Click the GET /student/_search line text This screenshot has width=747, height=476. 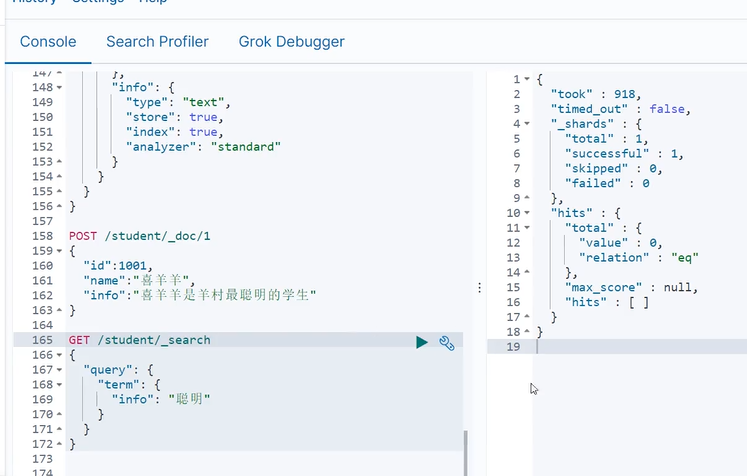point(140,340)
